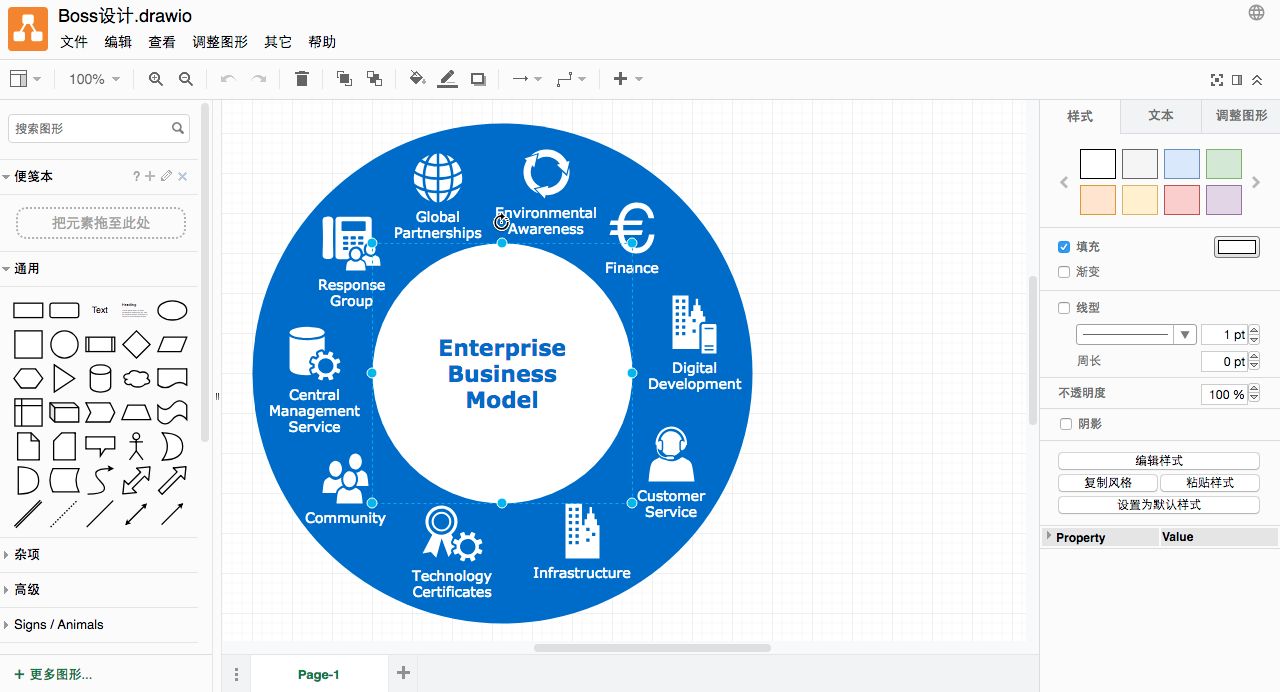Open the 100% zoom level dropdown

click(94, 79)
